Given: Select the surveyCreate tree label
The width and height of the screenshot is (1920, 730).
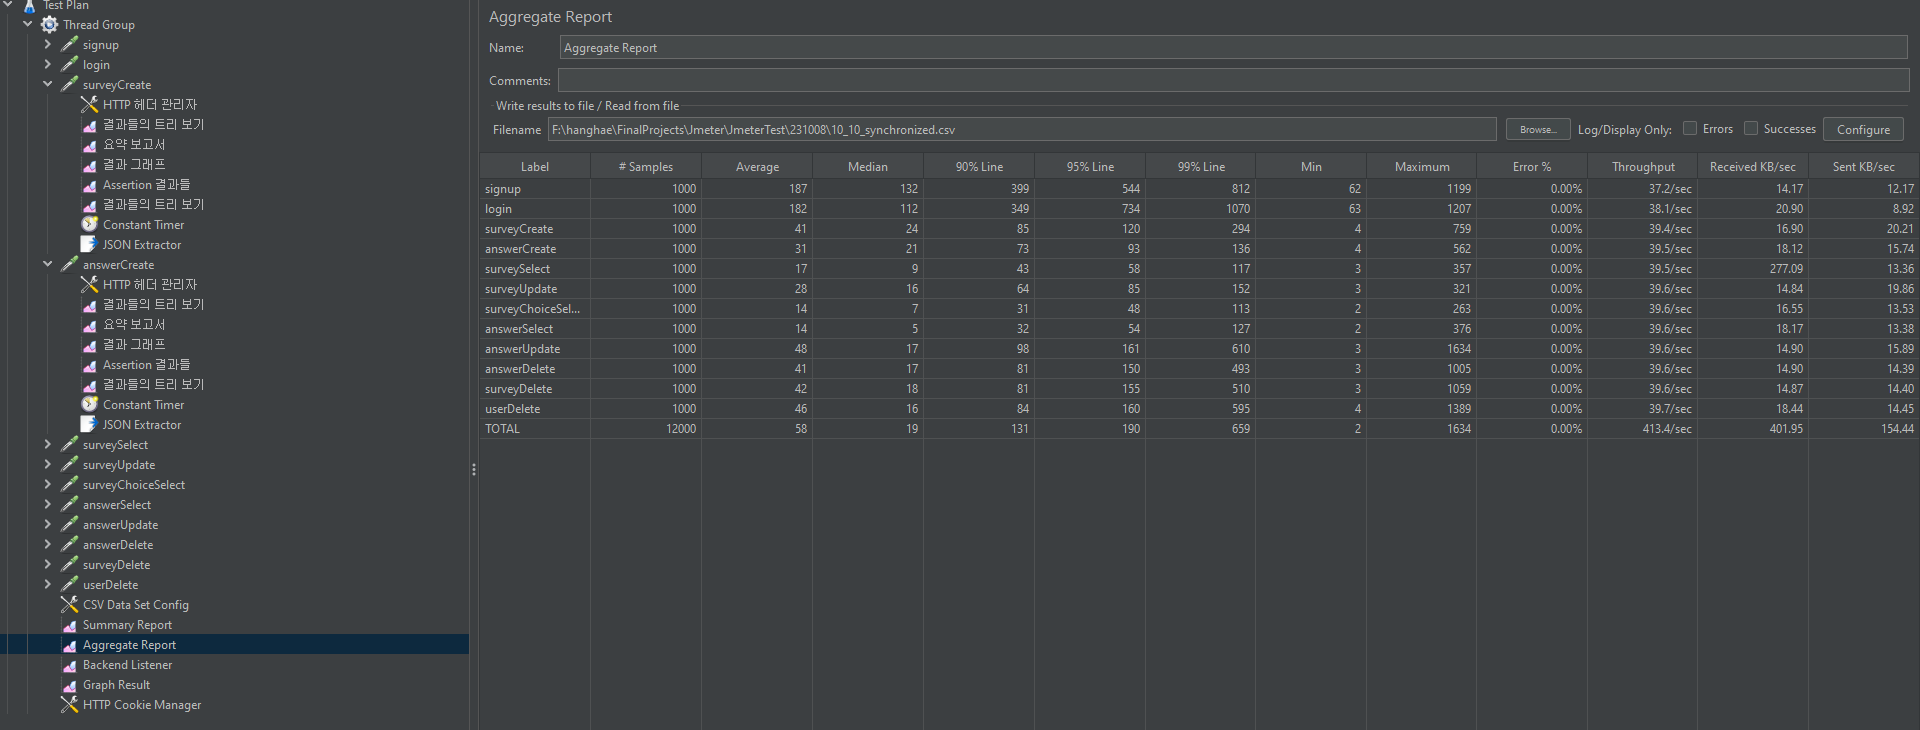Looking at the screenshot, I should (x=117, y=85).
